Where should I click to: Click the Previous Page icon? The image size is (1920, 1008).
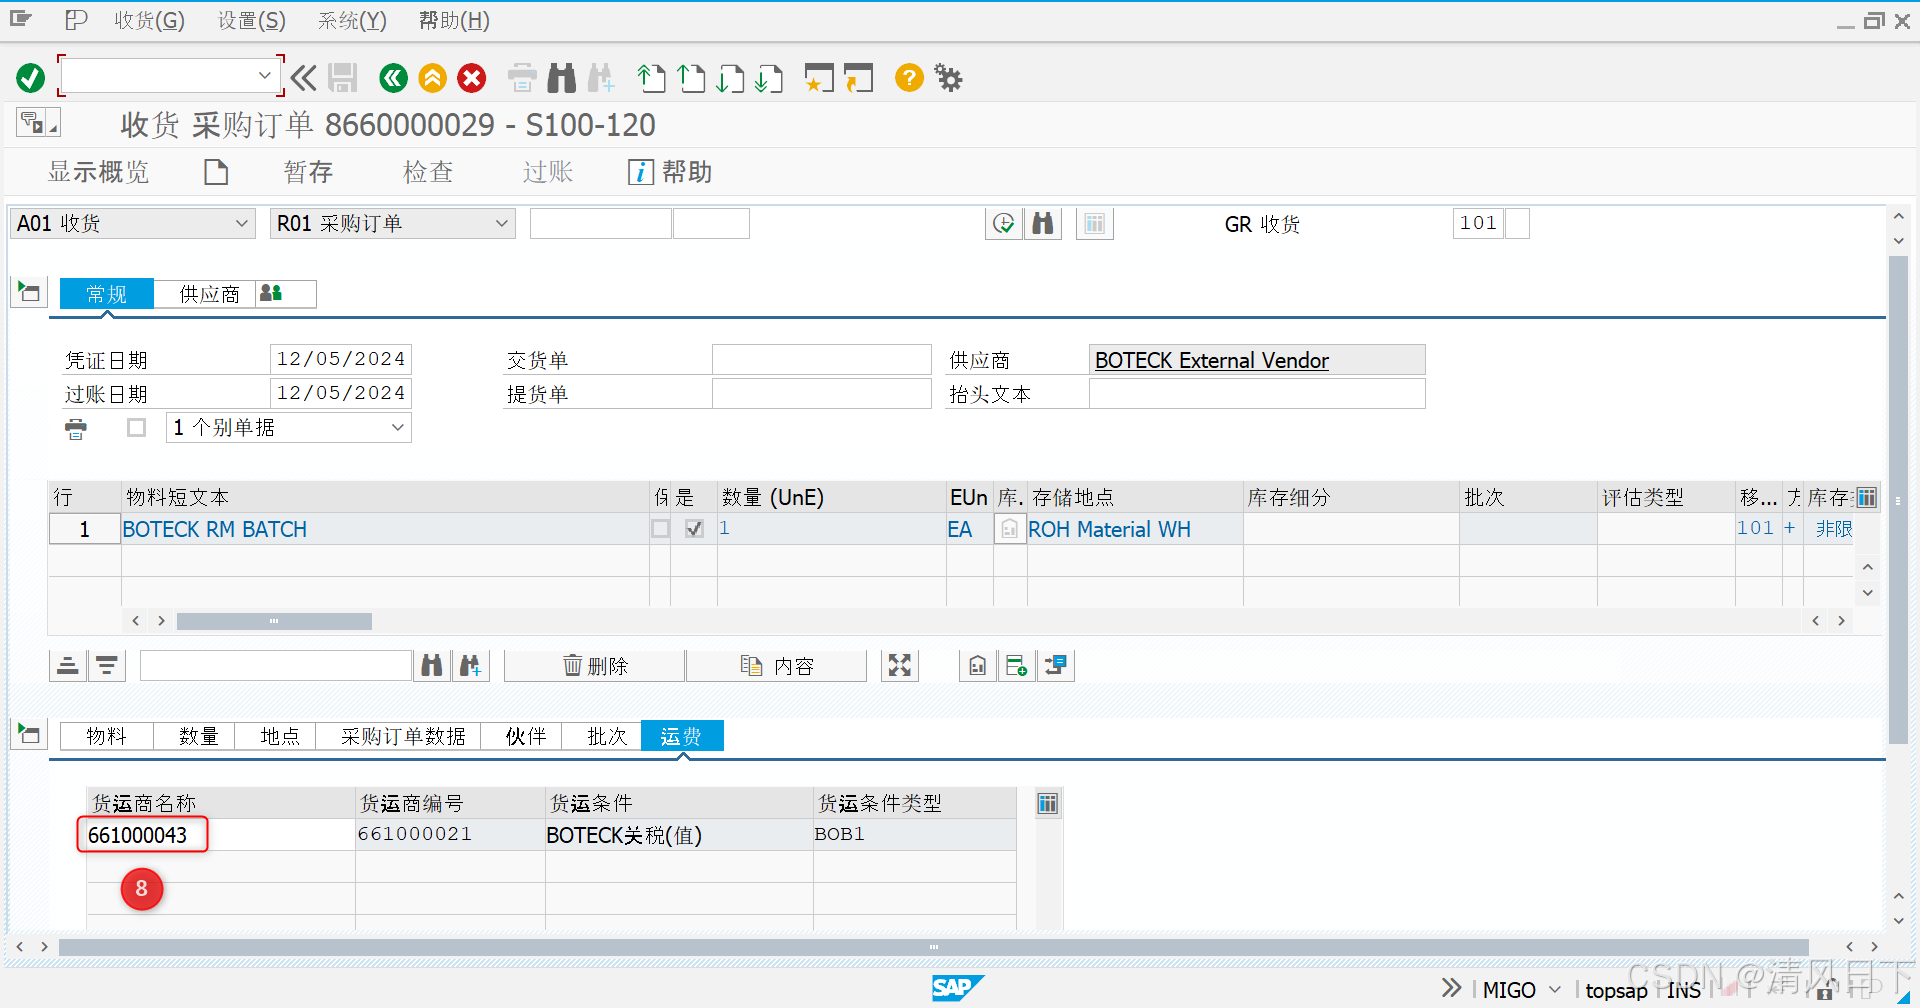[691, 78]
